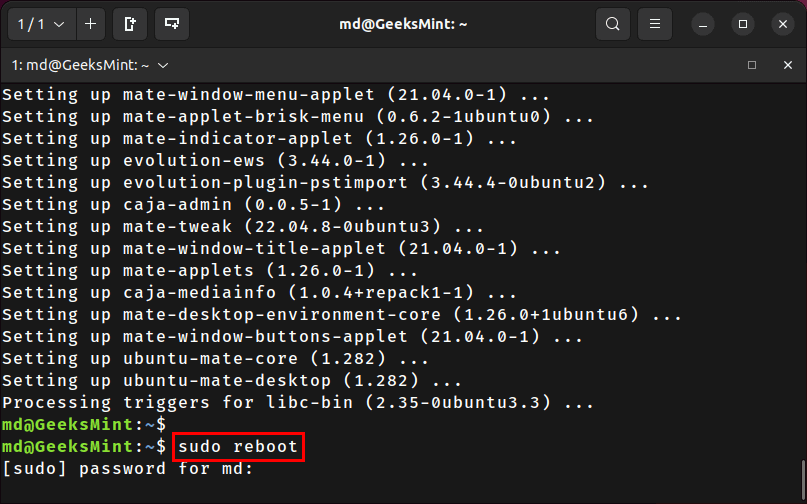Screen dimensions: 807x504
Task: Add terminal down split icon
Action: coord(172,24)
